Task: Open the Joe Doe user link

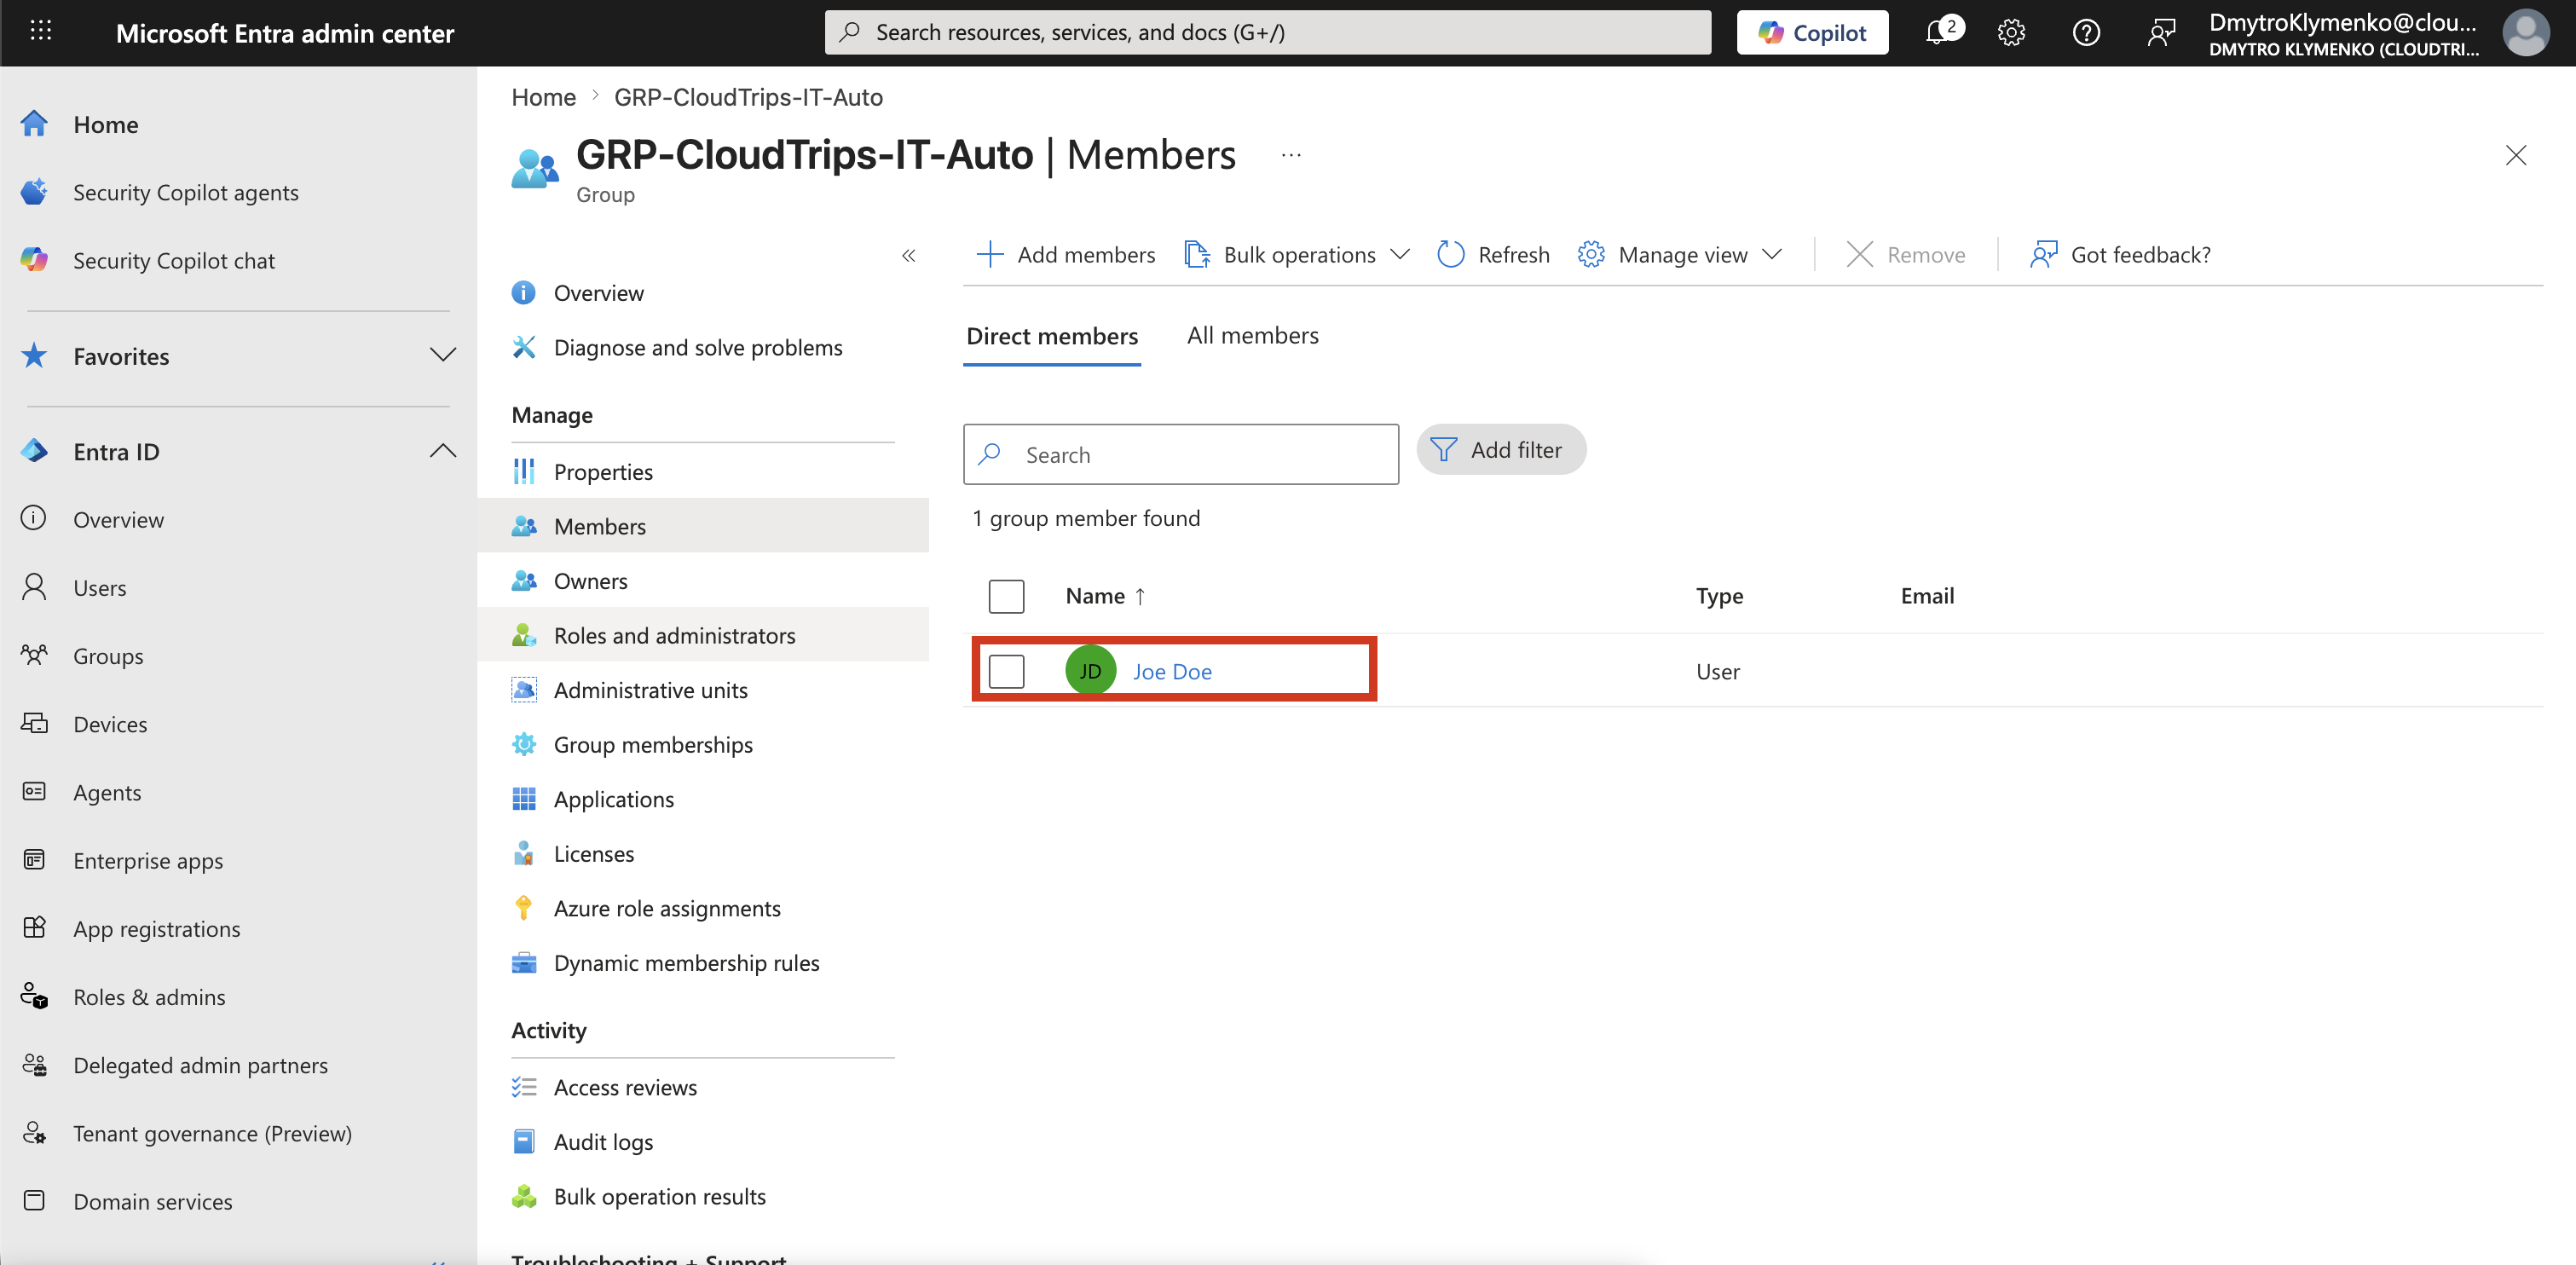Action: pyautogui.click(x=1171, y=672)
